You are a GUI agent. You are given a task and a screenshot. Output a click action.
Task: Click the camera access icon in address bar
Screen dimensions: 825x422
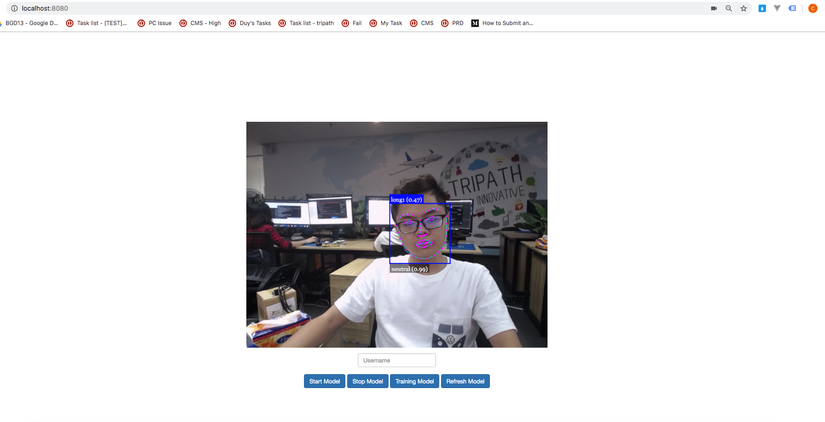point(713,8)
